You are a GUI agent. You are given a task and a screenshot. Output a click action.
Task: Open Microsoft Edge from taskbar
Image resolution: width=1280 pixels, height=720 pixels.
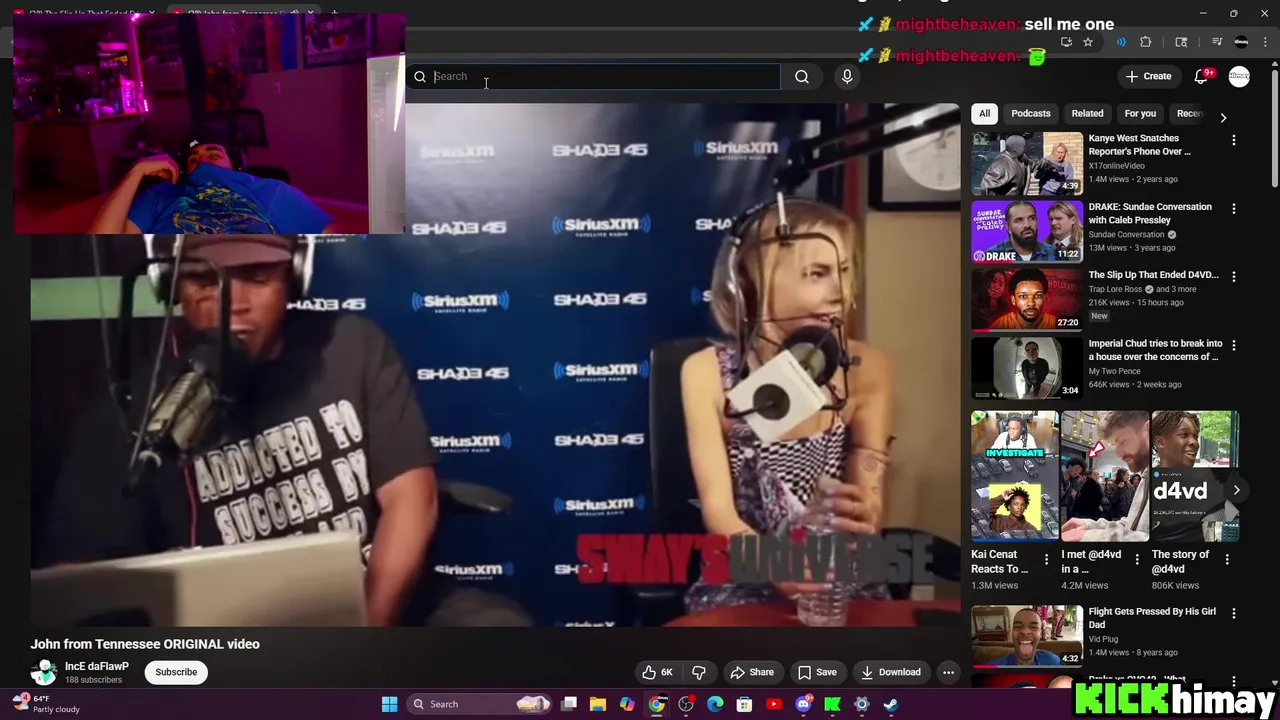point(715,704)
